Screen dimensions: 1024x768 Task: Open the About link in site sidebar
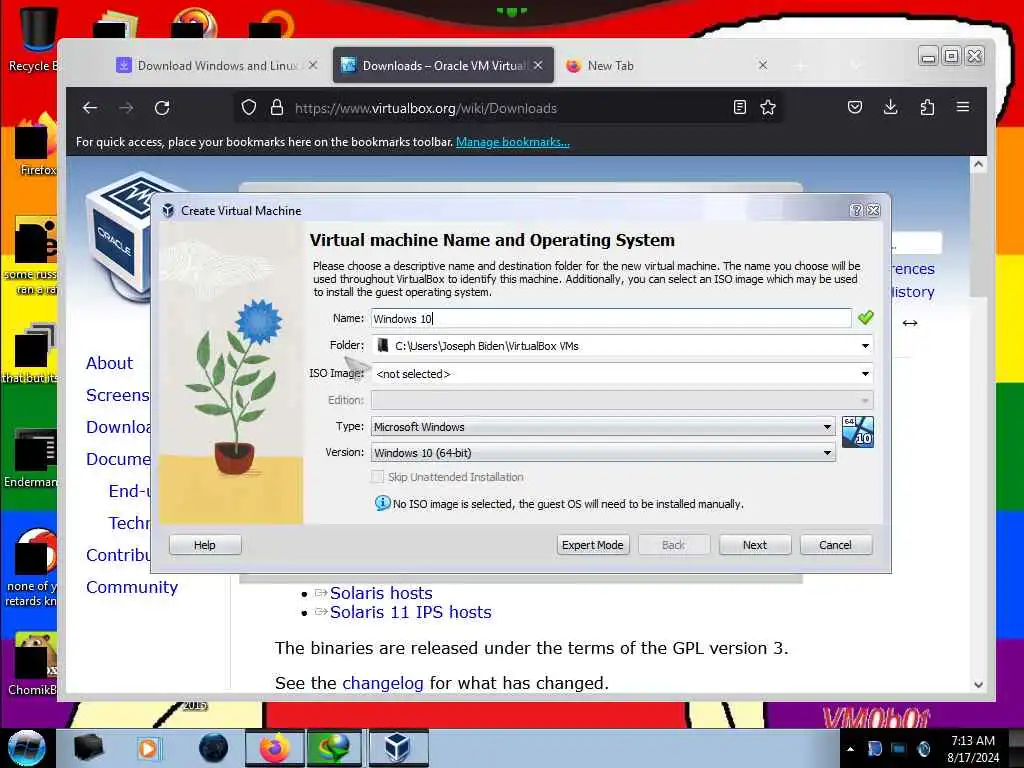[x=109, y=363]
